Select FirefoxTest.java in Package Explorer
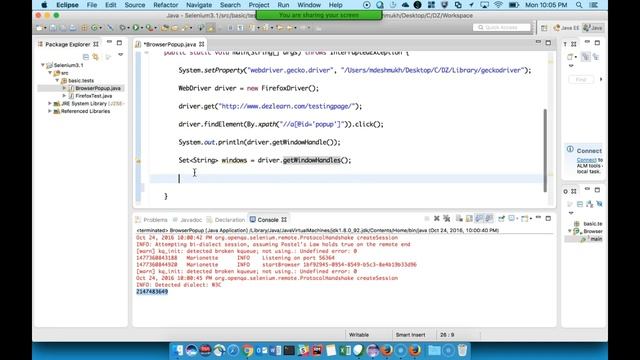 tap(93, 96)
